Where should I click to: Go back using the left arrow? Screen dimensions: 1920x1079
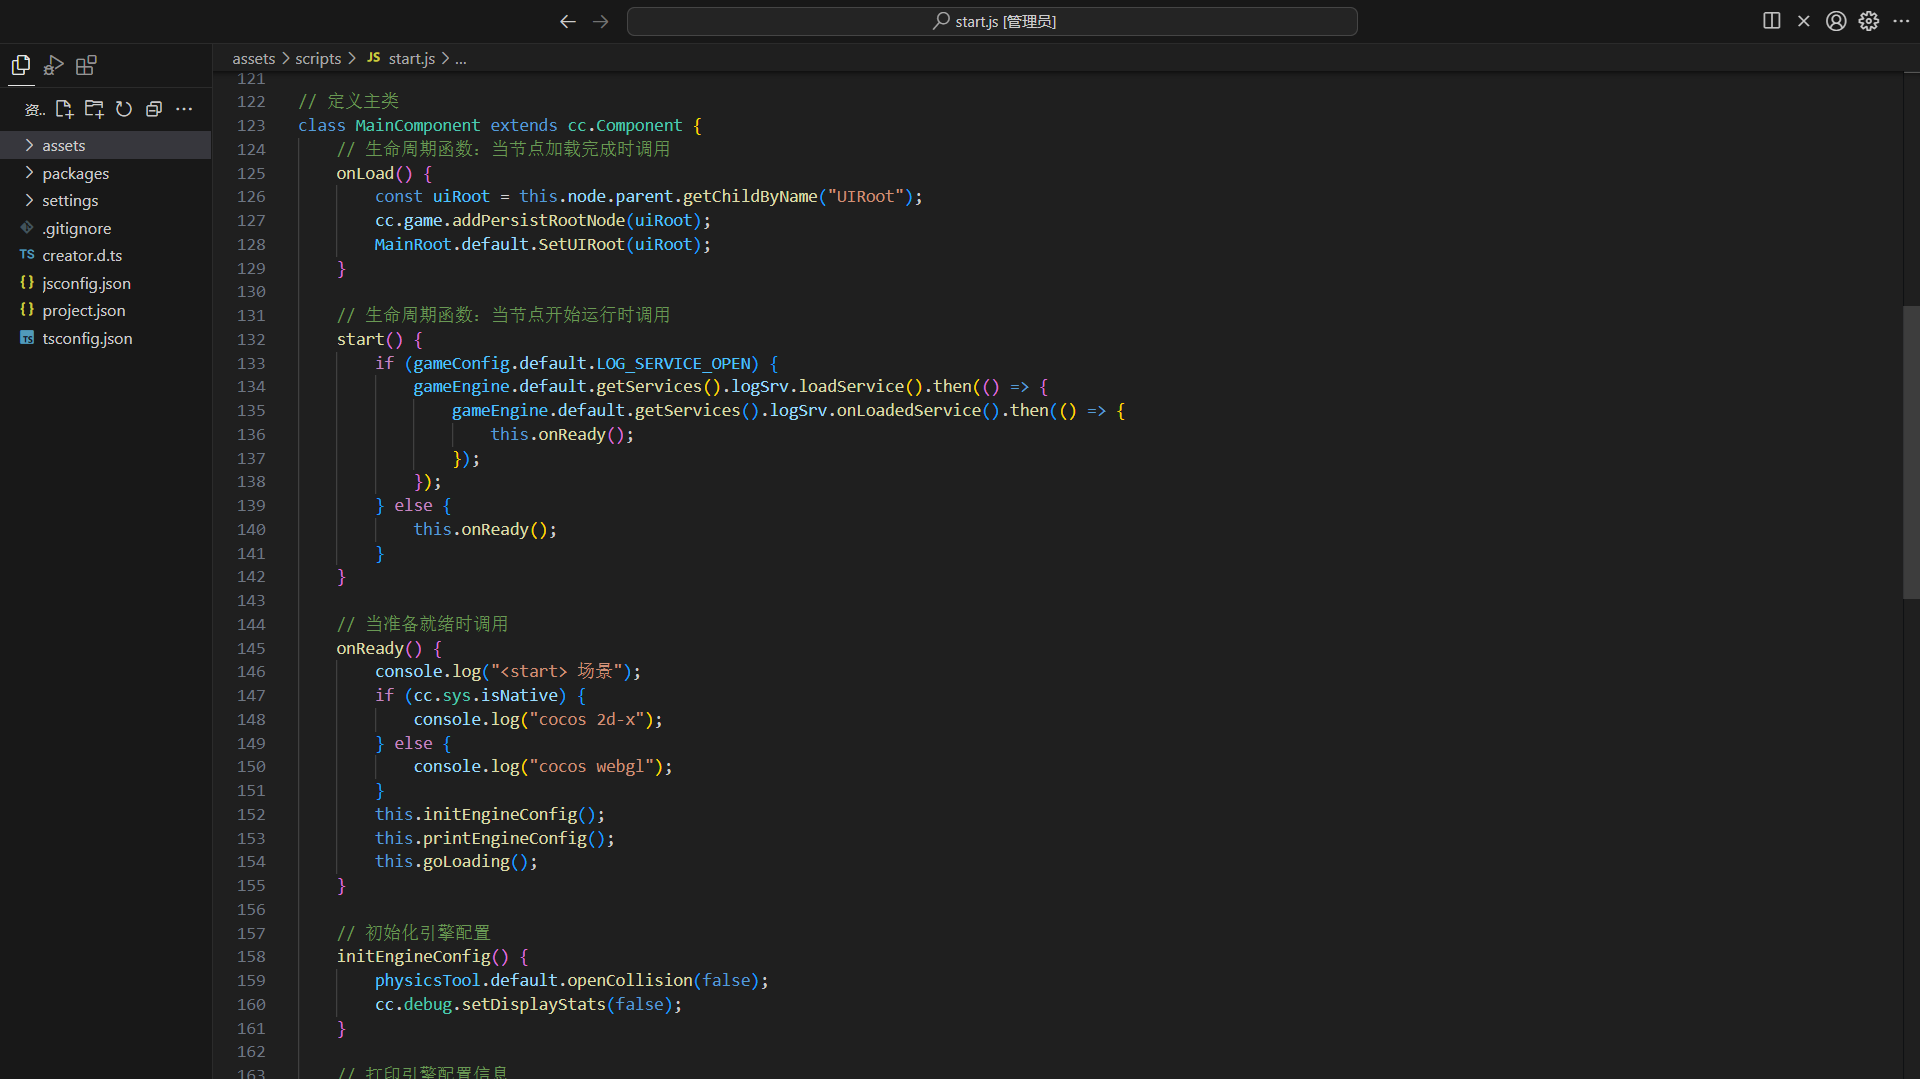568,21
